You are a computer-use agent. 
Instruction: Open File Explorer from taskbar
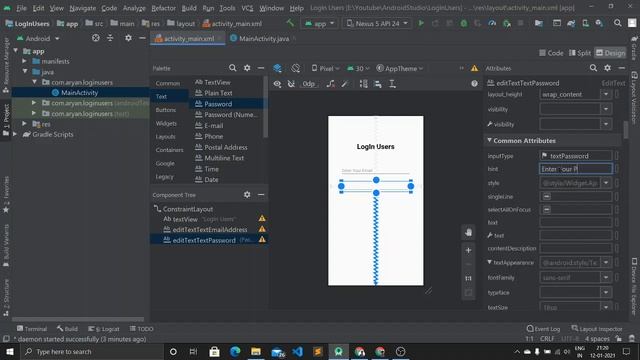click(x=256, y=351)
